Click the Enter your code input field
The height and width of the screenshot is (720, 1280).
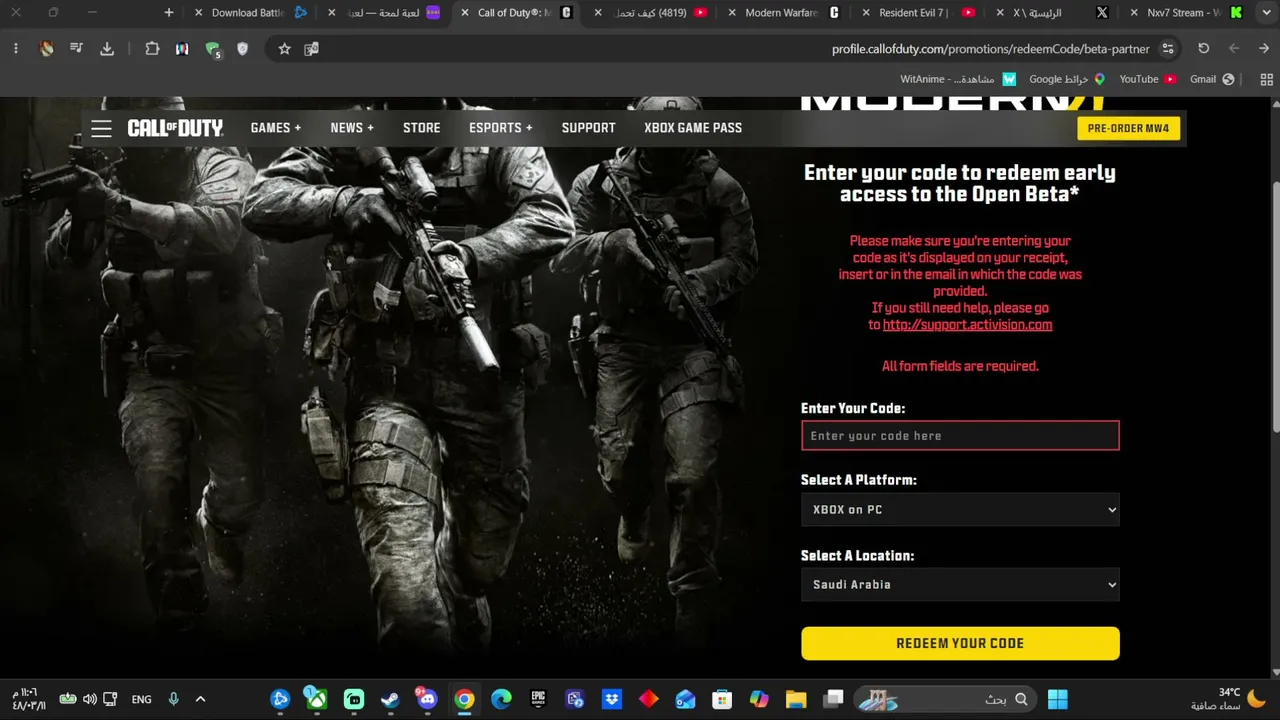tap(960, 436)
